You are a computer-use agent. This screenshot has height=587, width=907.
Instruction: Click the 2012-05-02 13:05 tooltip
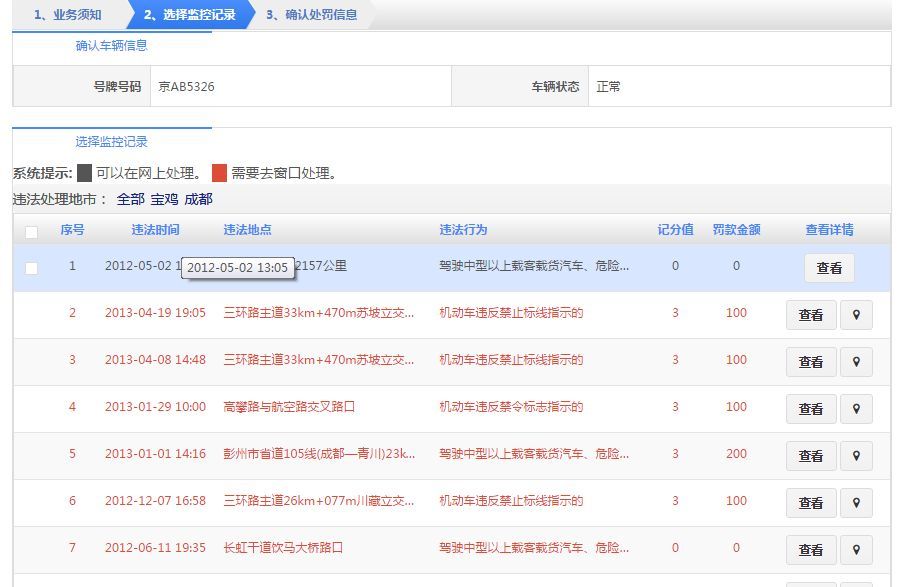pyautogui.click(x=238, y=268)
